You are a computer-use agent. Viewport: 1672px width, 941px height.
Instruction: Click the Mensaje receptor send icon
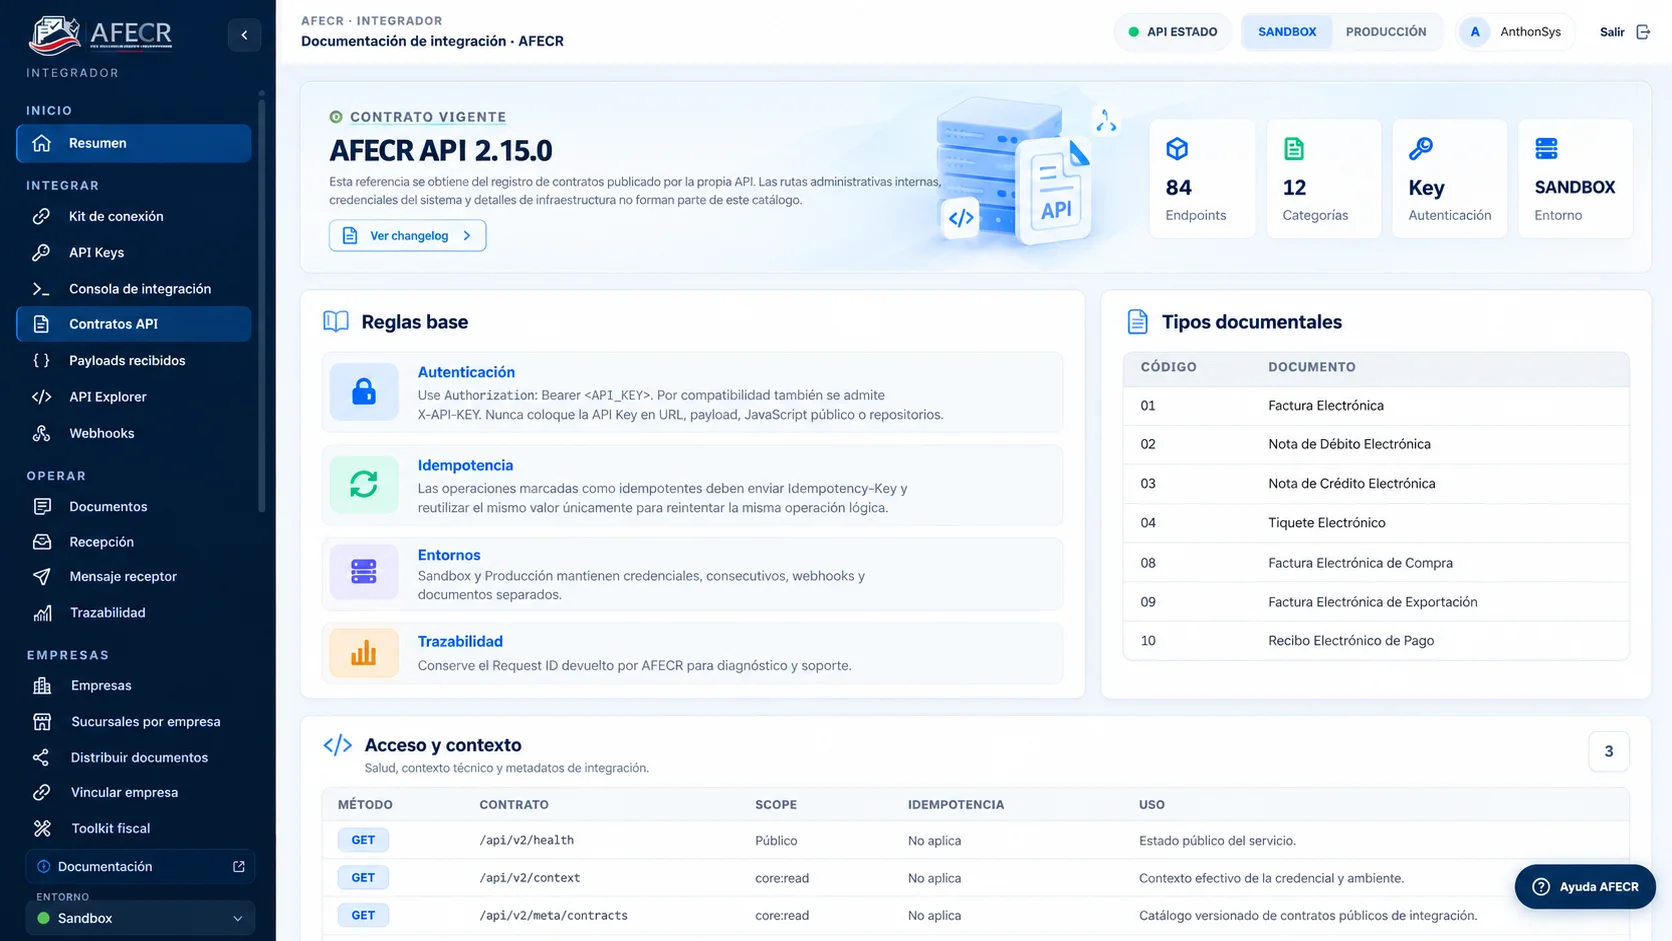(42, 577)
